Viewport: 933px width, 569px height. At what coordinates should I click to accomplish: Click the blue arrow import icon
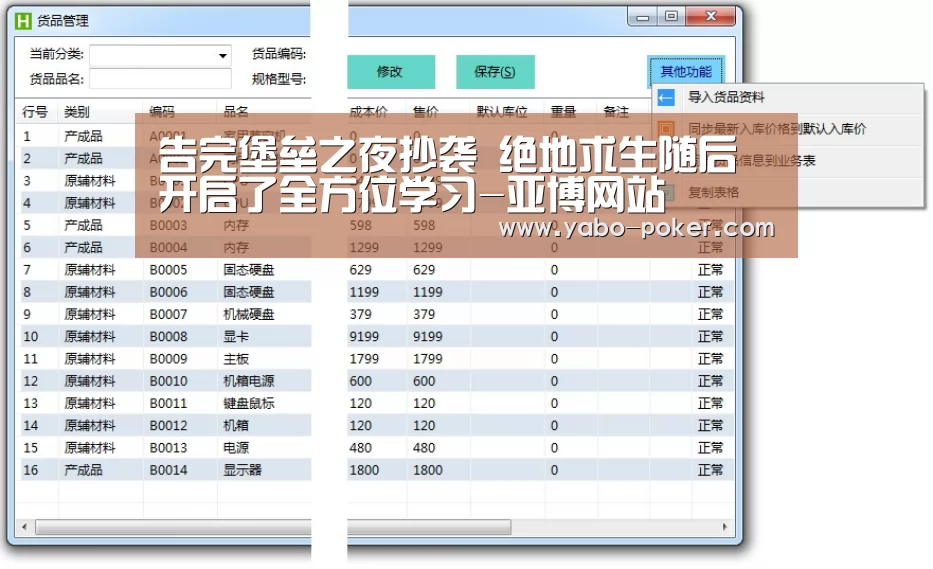(x=665, y=98)
